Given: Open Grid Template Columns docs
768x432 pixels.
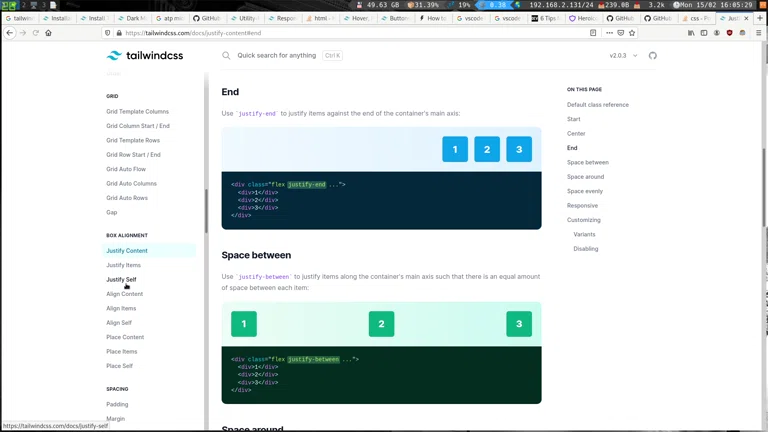Looking at the screenshot, I should 137,112.
